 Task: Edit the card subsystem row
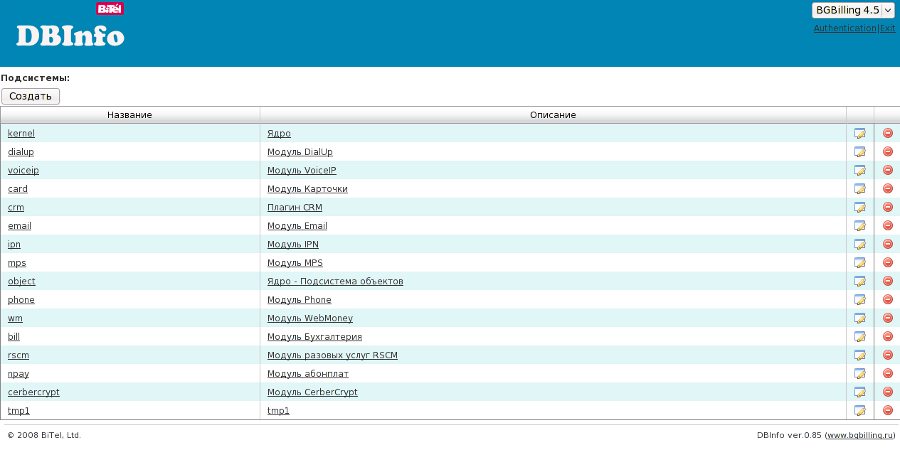point(860,189)
